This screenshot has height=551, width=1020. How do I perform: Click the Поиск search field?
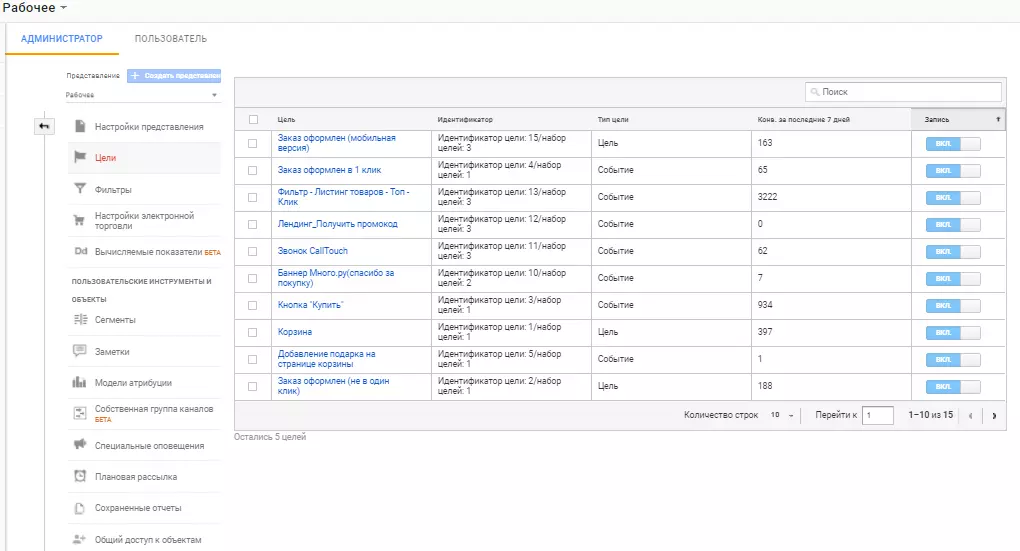904,92
